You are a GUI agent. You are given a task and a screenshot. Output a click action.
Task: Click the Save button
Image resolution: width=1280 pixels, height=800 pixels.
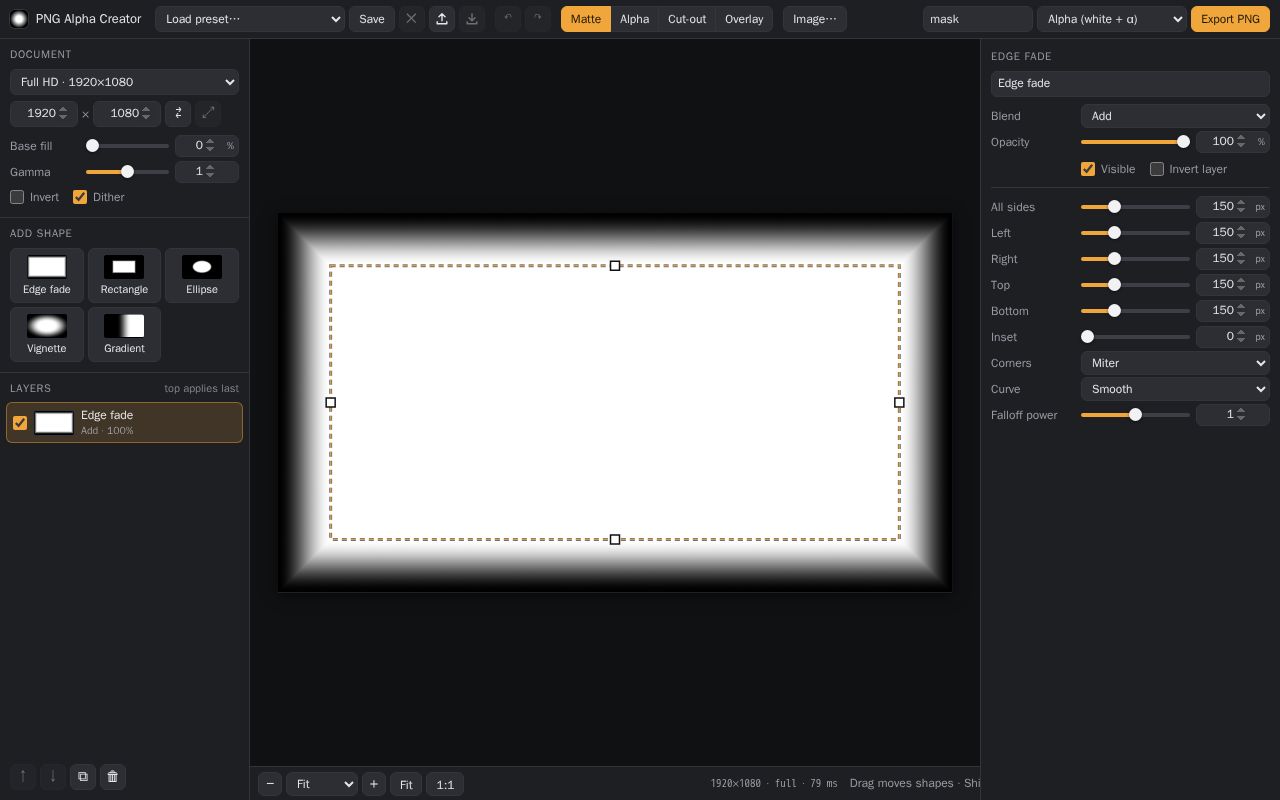click(x=372, y=19)
